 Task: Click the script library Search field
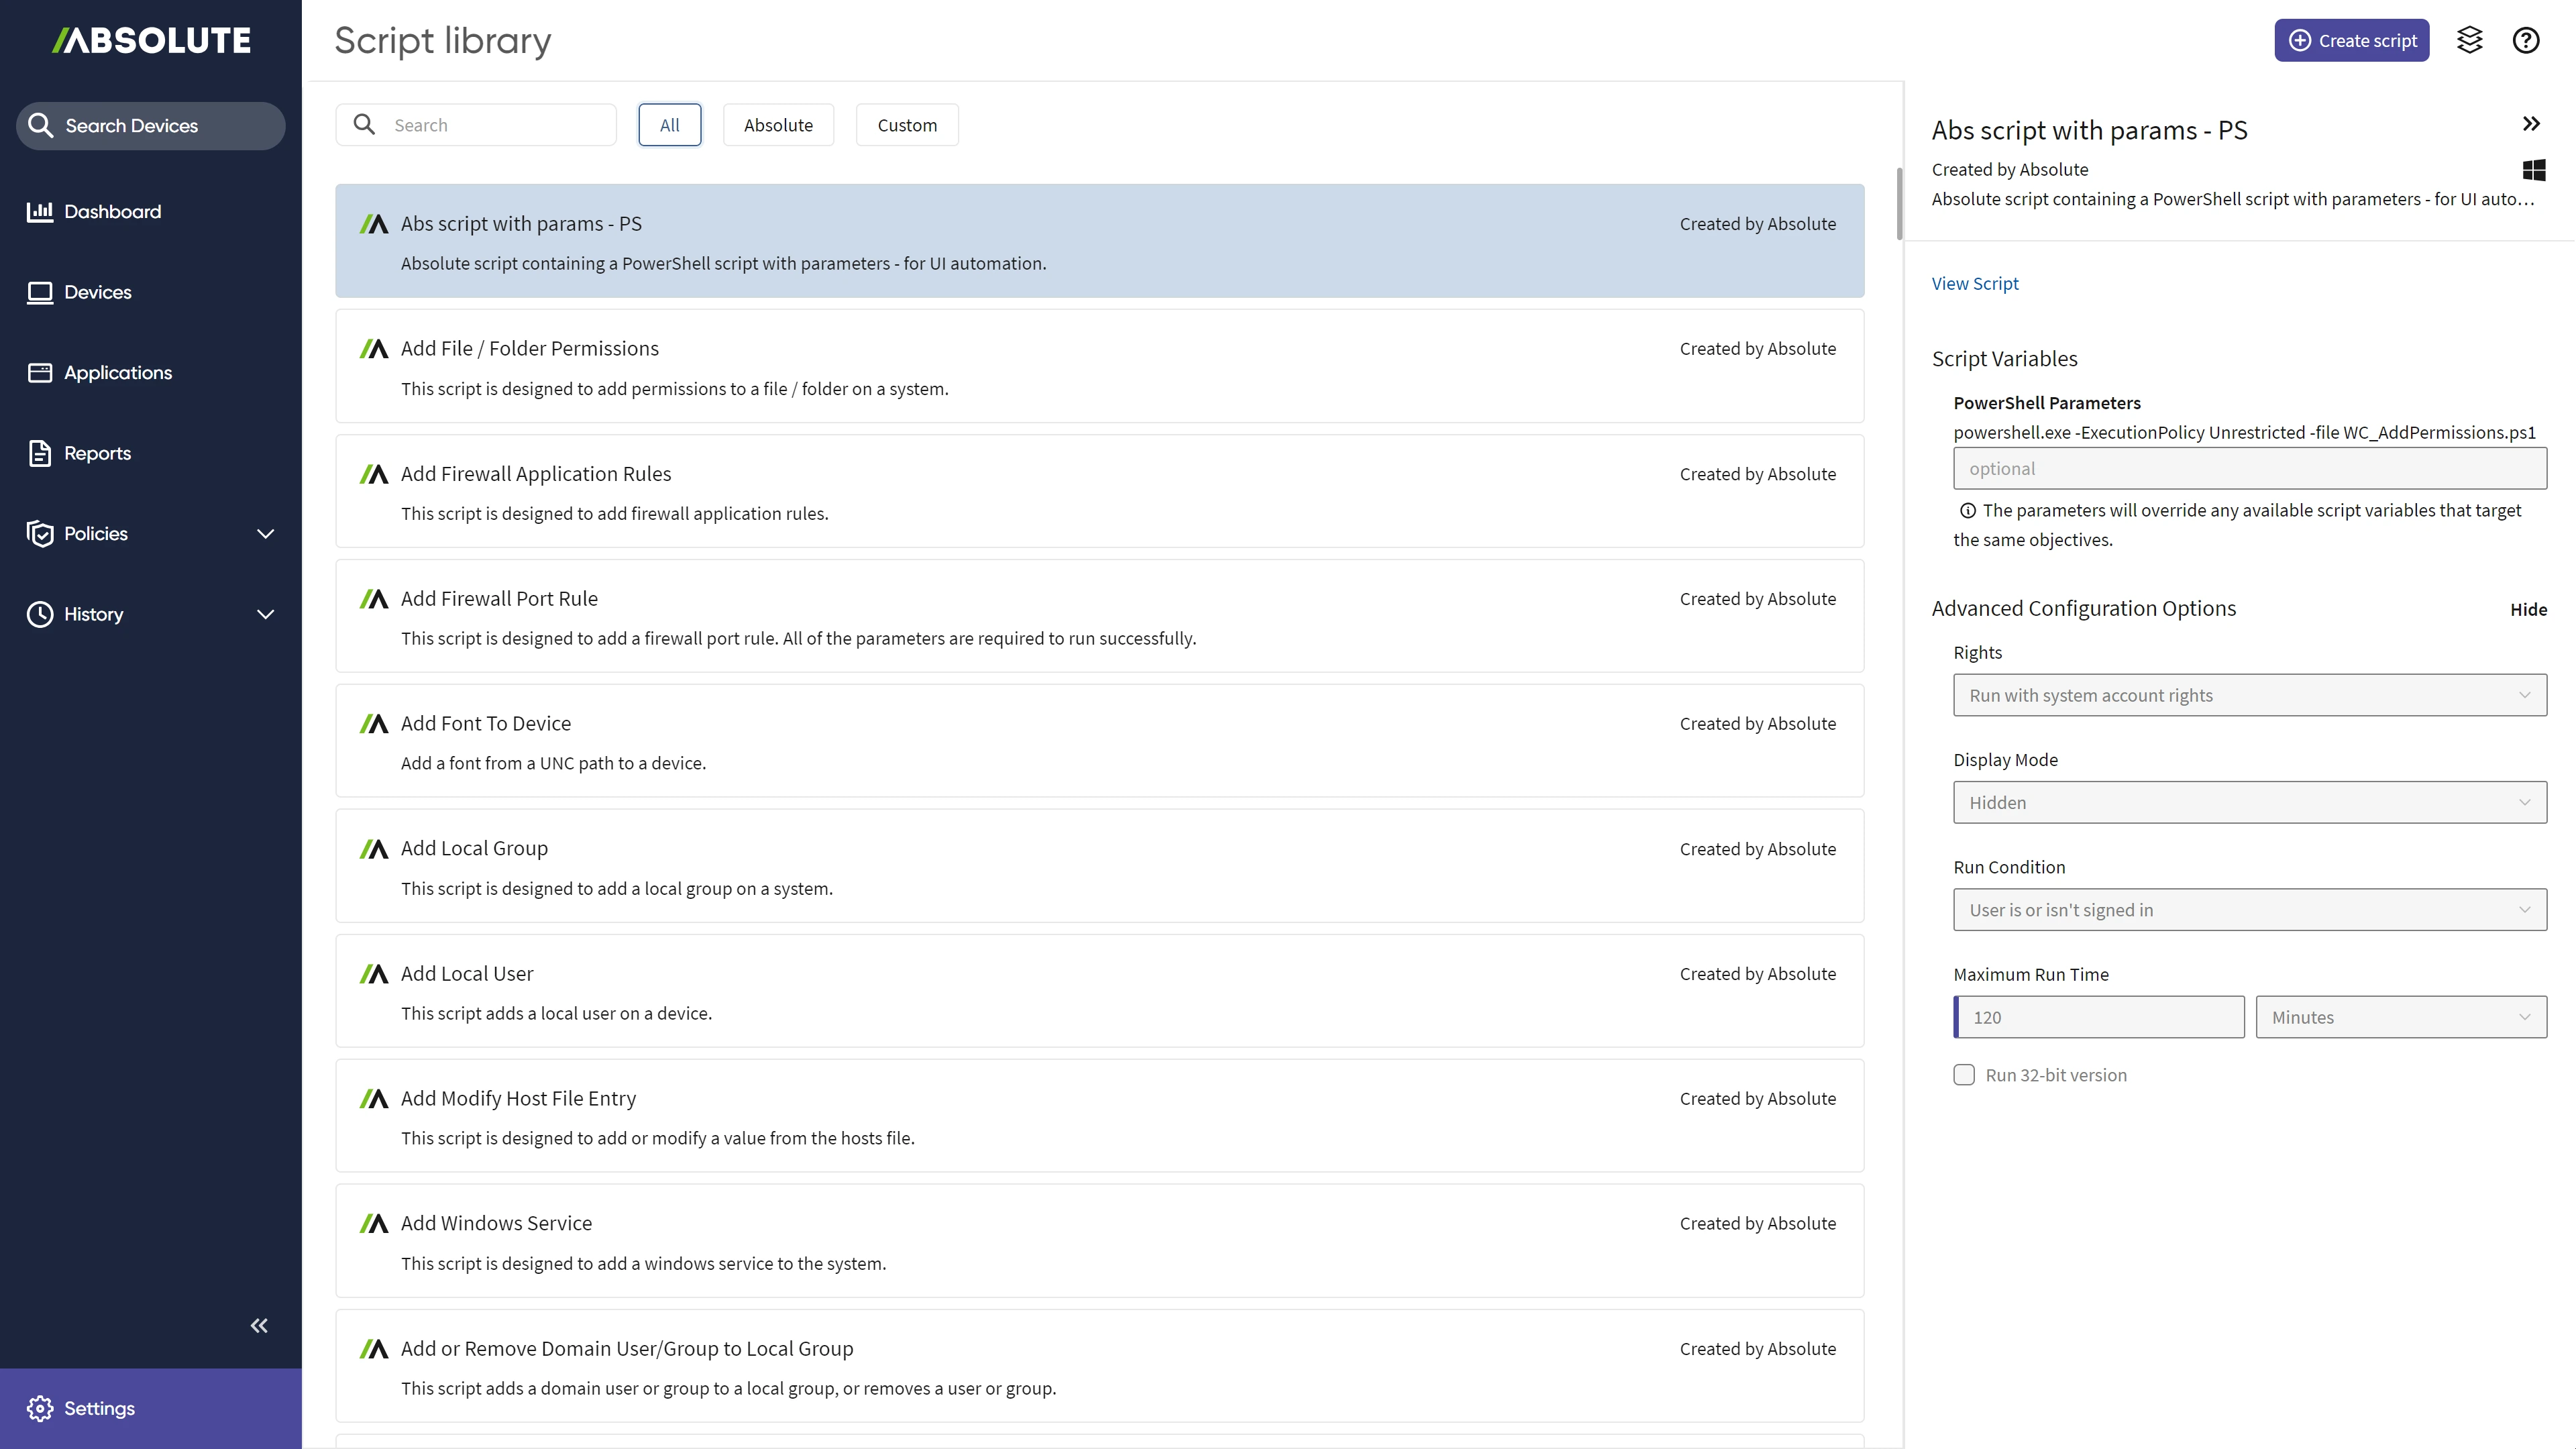(476, 125)
